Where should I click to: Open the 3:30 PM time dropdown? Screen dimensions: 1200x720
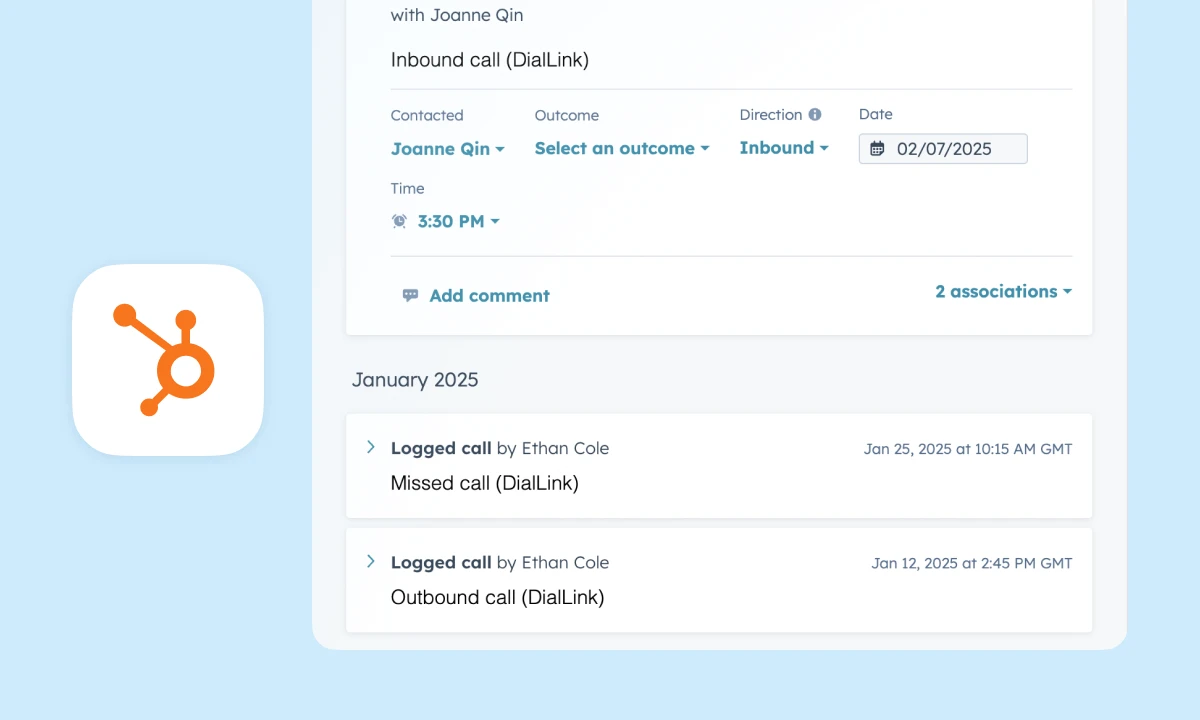pos(458,221)
